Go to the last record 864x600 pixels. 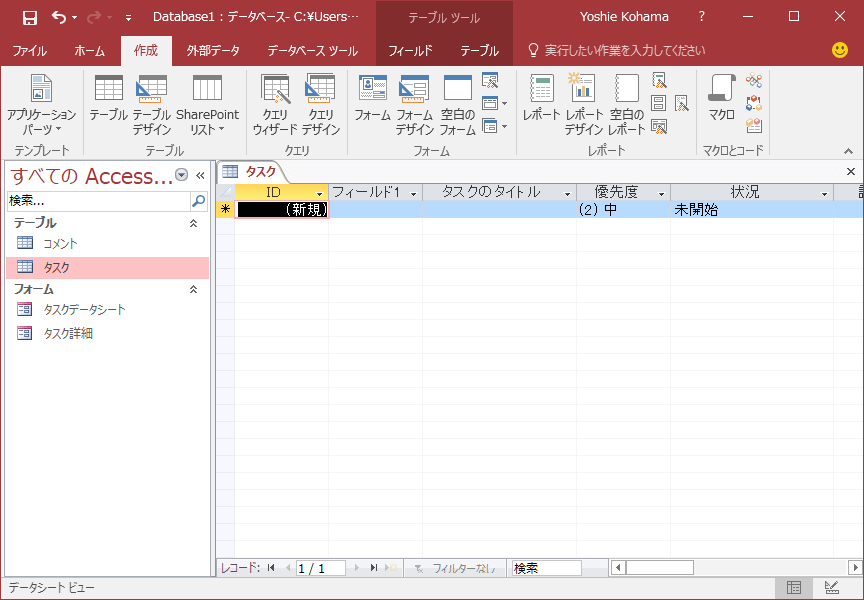pos(374,567)
